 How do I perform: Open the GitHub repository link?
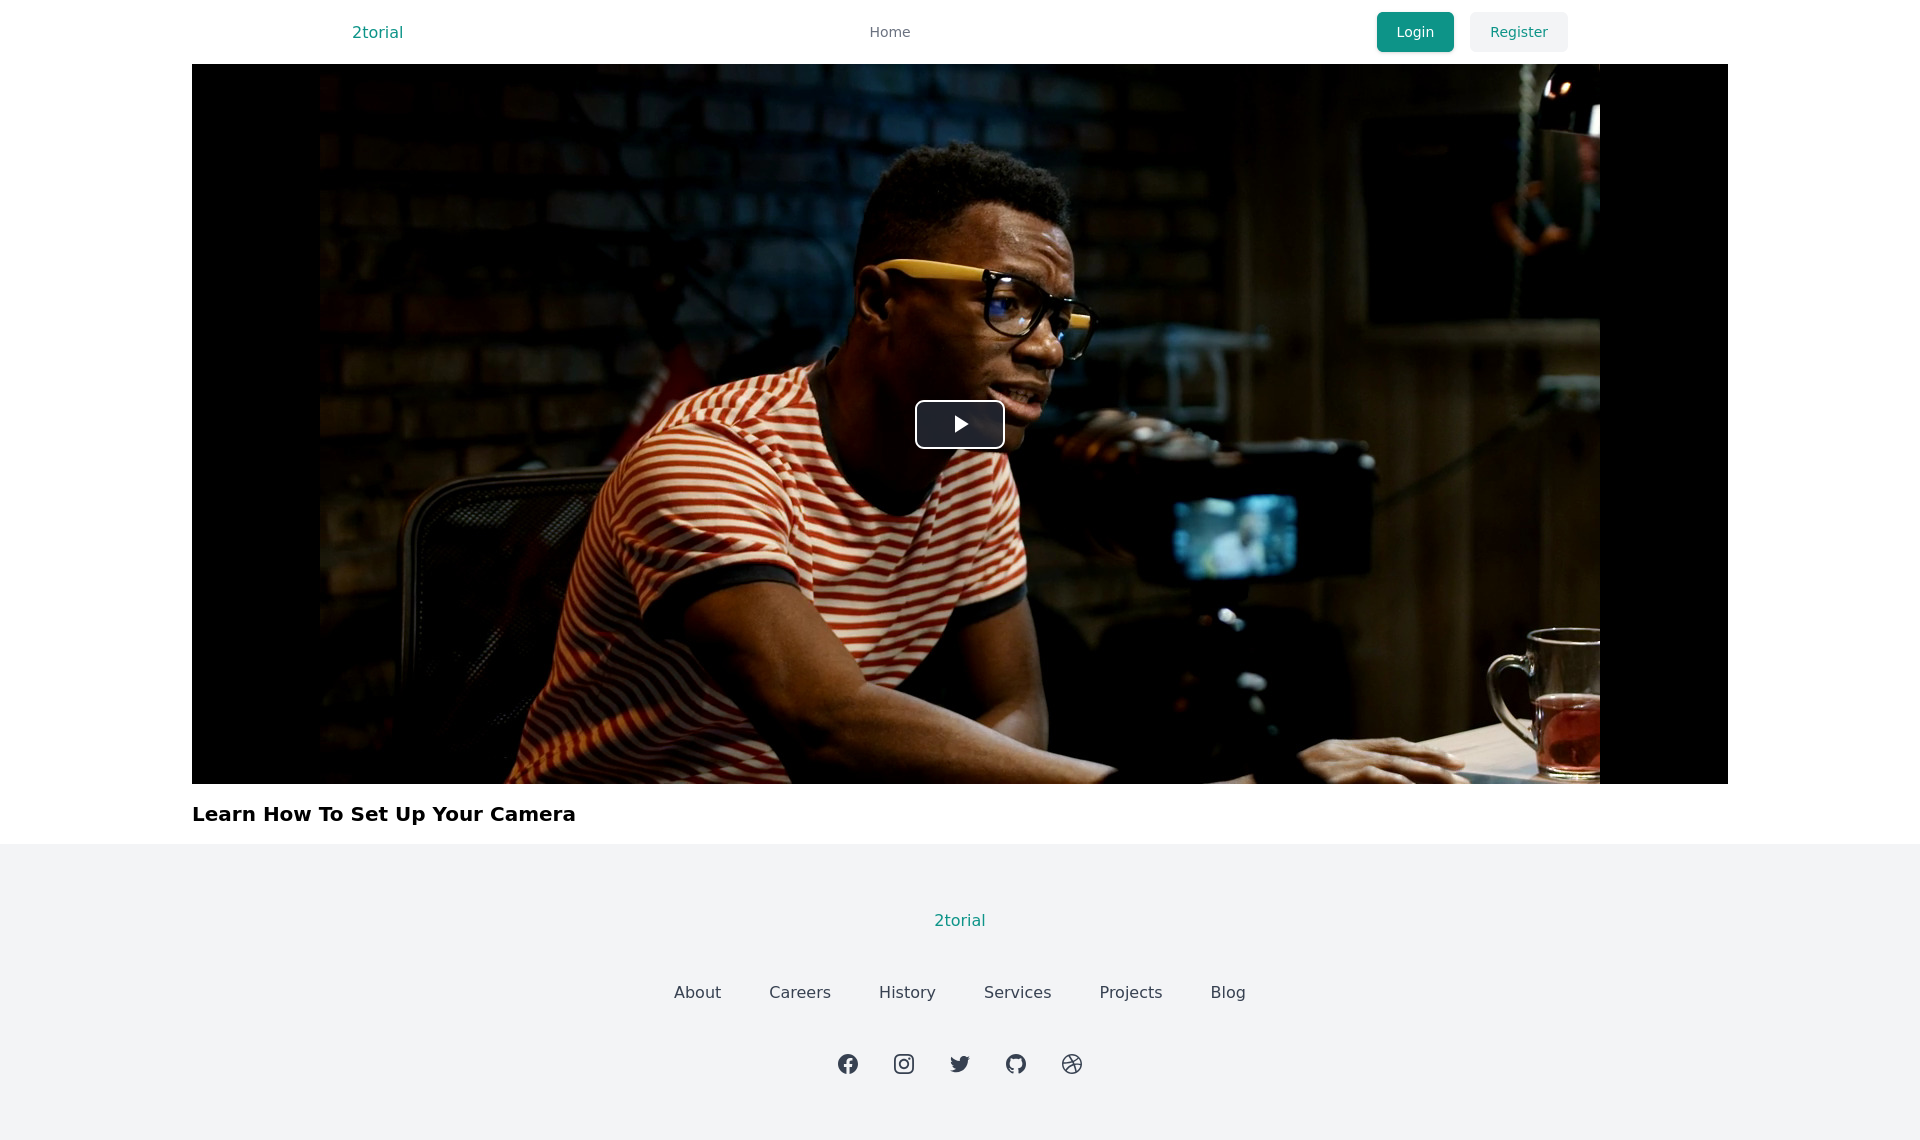tap(1016, 1064)
